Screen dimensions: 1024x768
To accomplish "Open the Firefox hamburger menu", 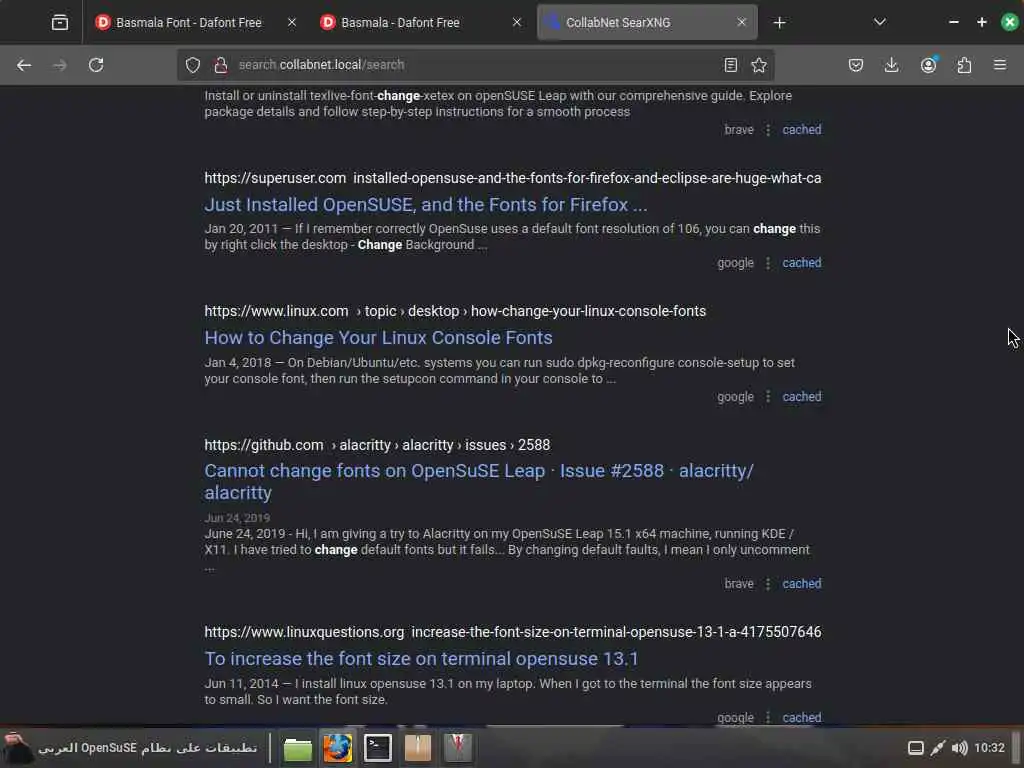I will (x=1000, y=65).
